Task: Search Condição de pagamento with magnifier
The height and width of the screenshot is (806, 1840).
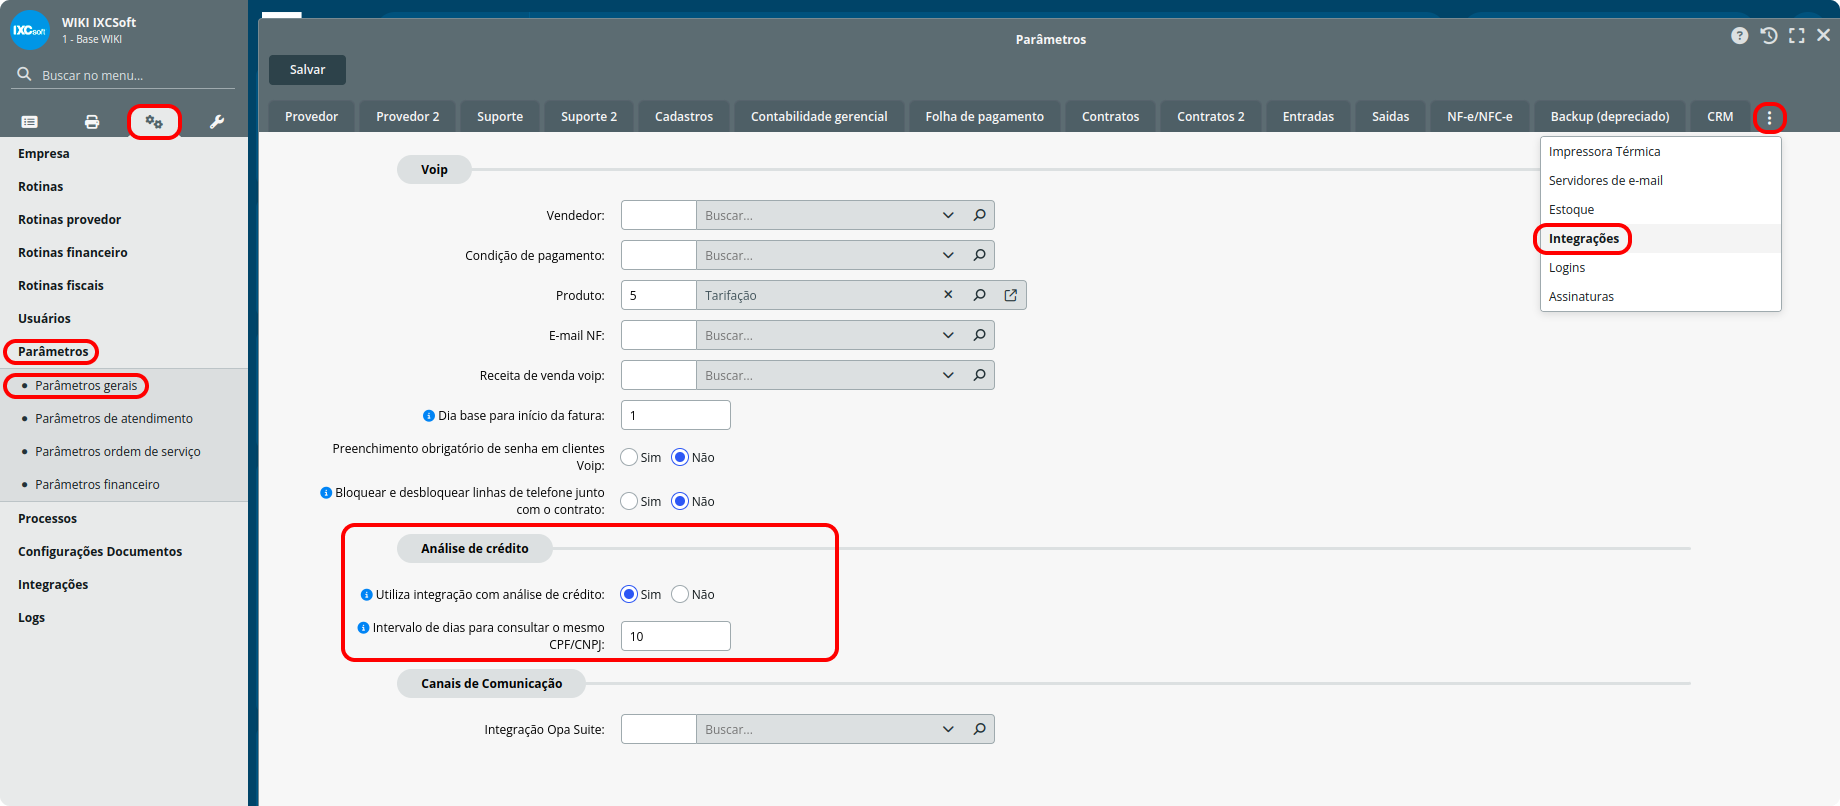Action: (980, 255)
